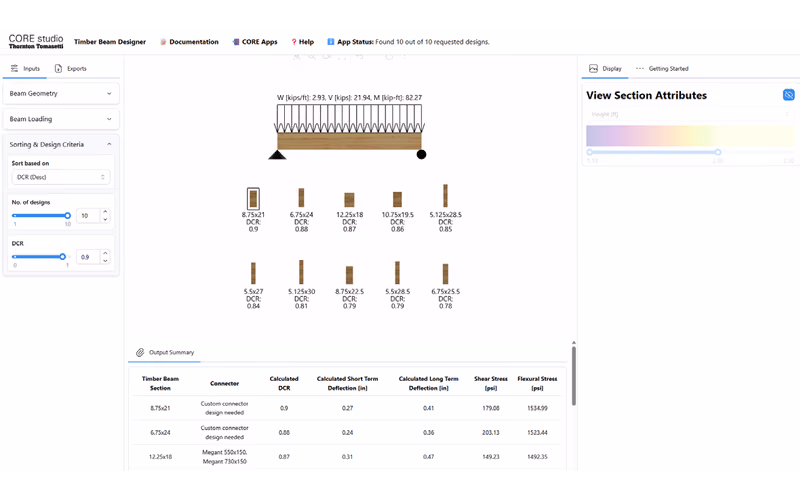Click the flexural stress value 1492.35

coord(537,457)
